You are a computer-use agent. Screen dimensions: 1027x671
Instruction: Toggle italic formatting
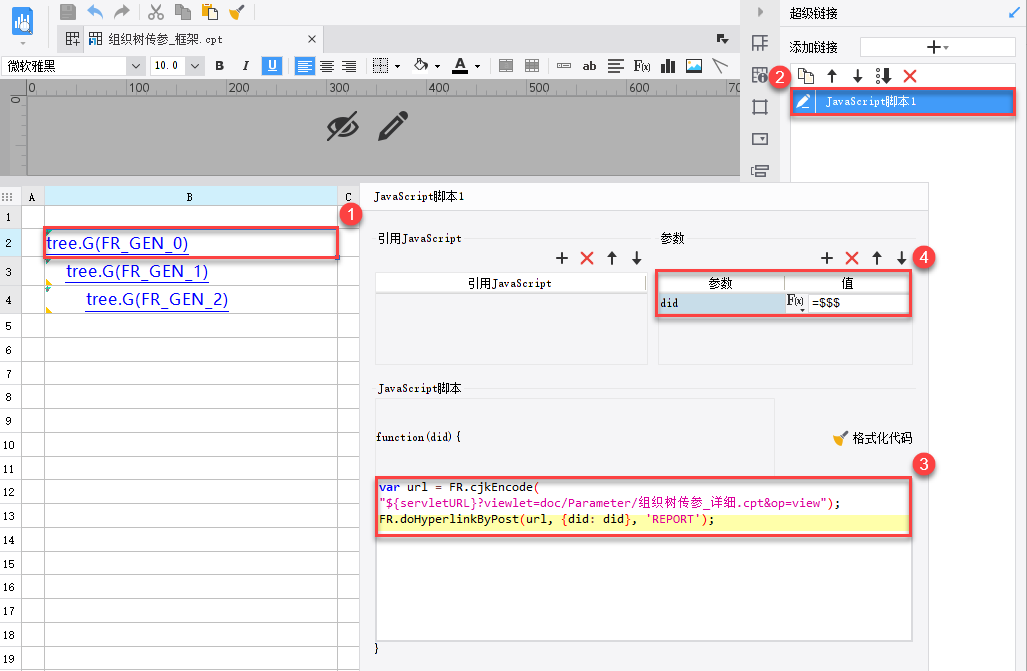pyautogui.click(x=246, y=66)
